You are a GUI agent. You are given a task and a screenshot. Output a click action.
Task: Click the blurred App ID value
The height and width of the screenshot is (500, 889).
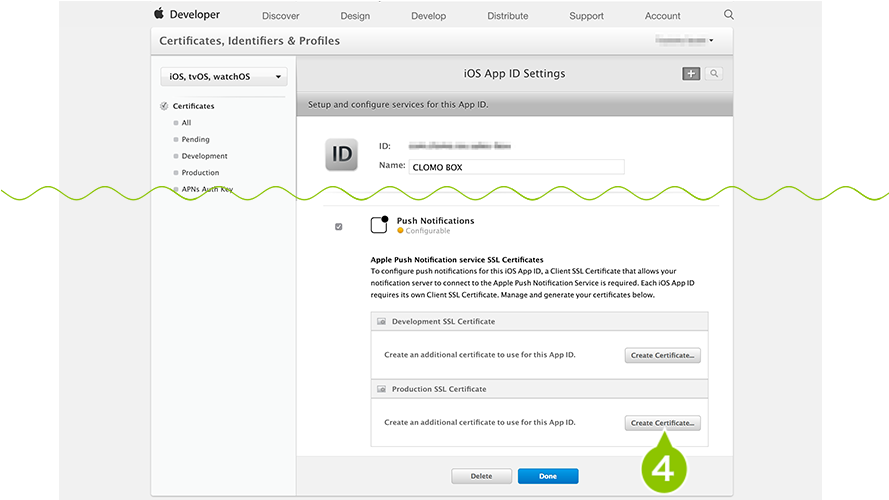[460, 146]
